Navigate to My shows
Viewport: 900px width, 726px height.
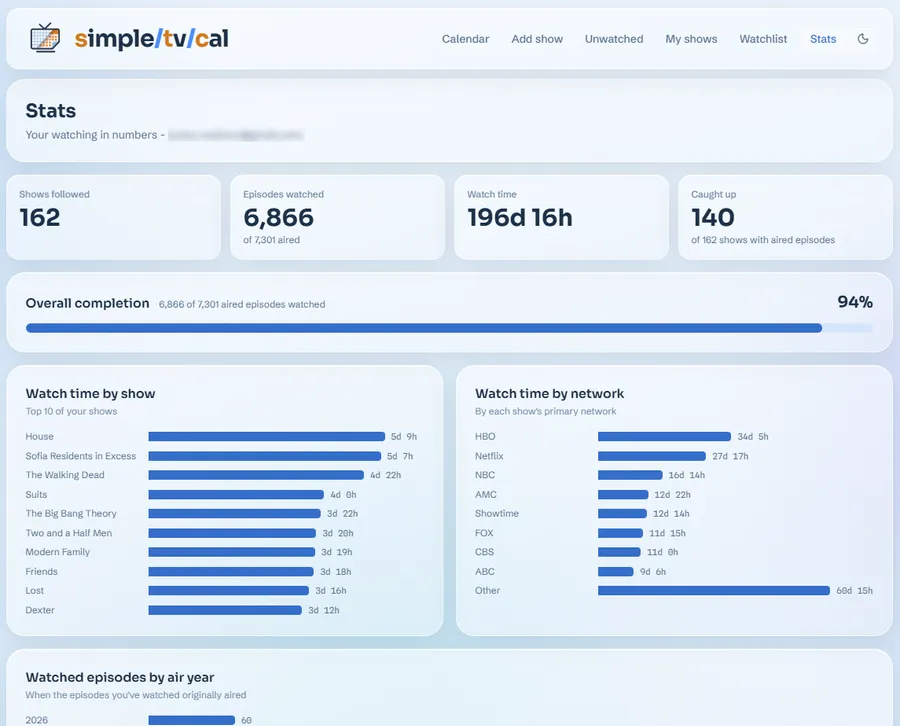(x=691, y=39)
